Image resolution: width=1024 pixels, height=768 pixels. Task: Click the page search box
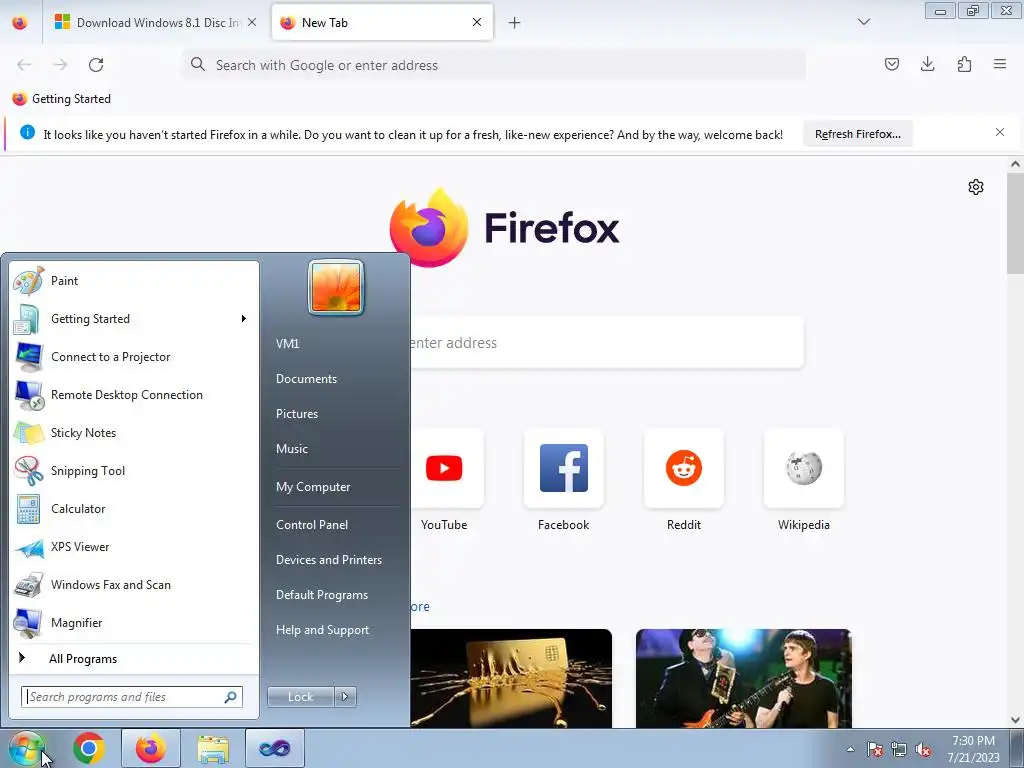tap(607, 343)
